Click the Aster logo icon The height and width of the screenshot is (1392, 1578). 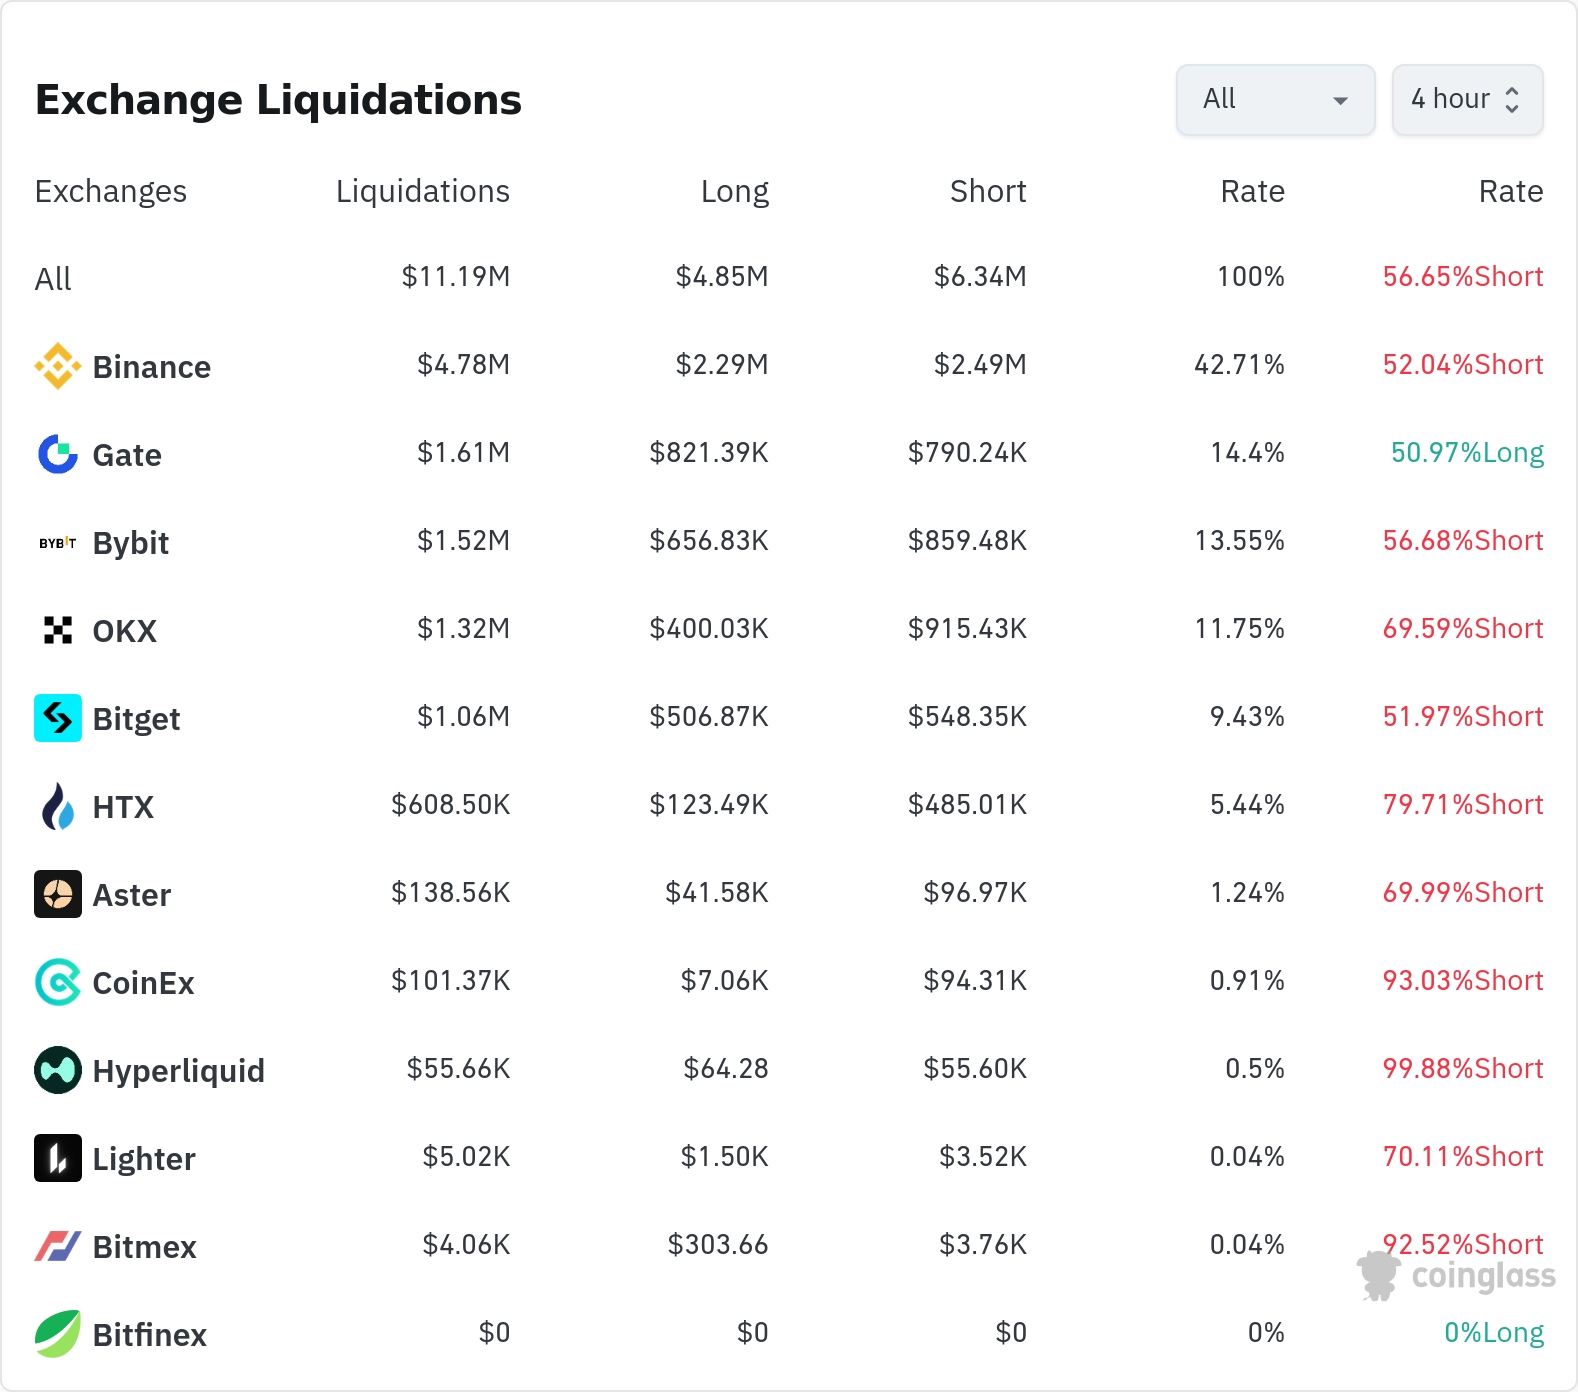58,894
